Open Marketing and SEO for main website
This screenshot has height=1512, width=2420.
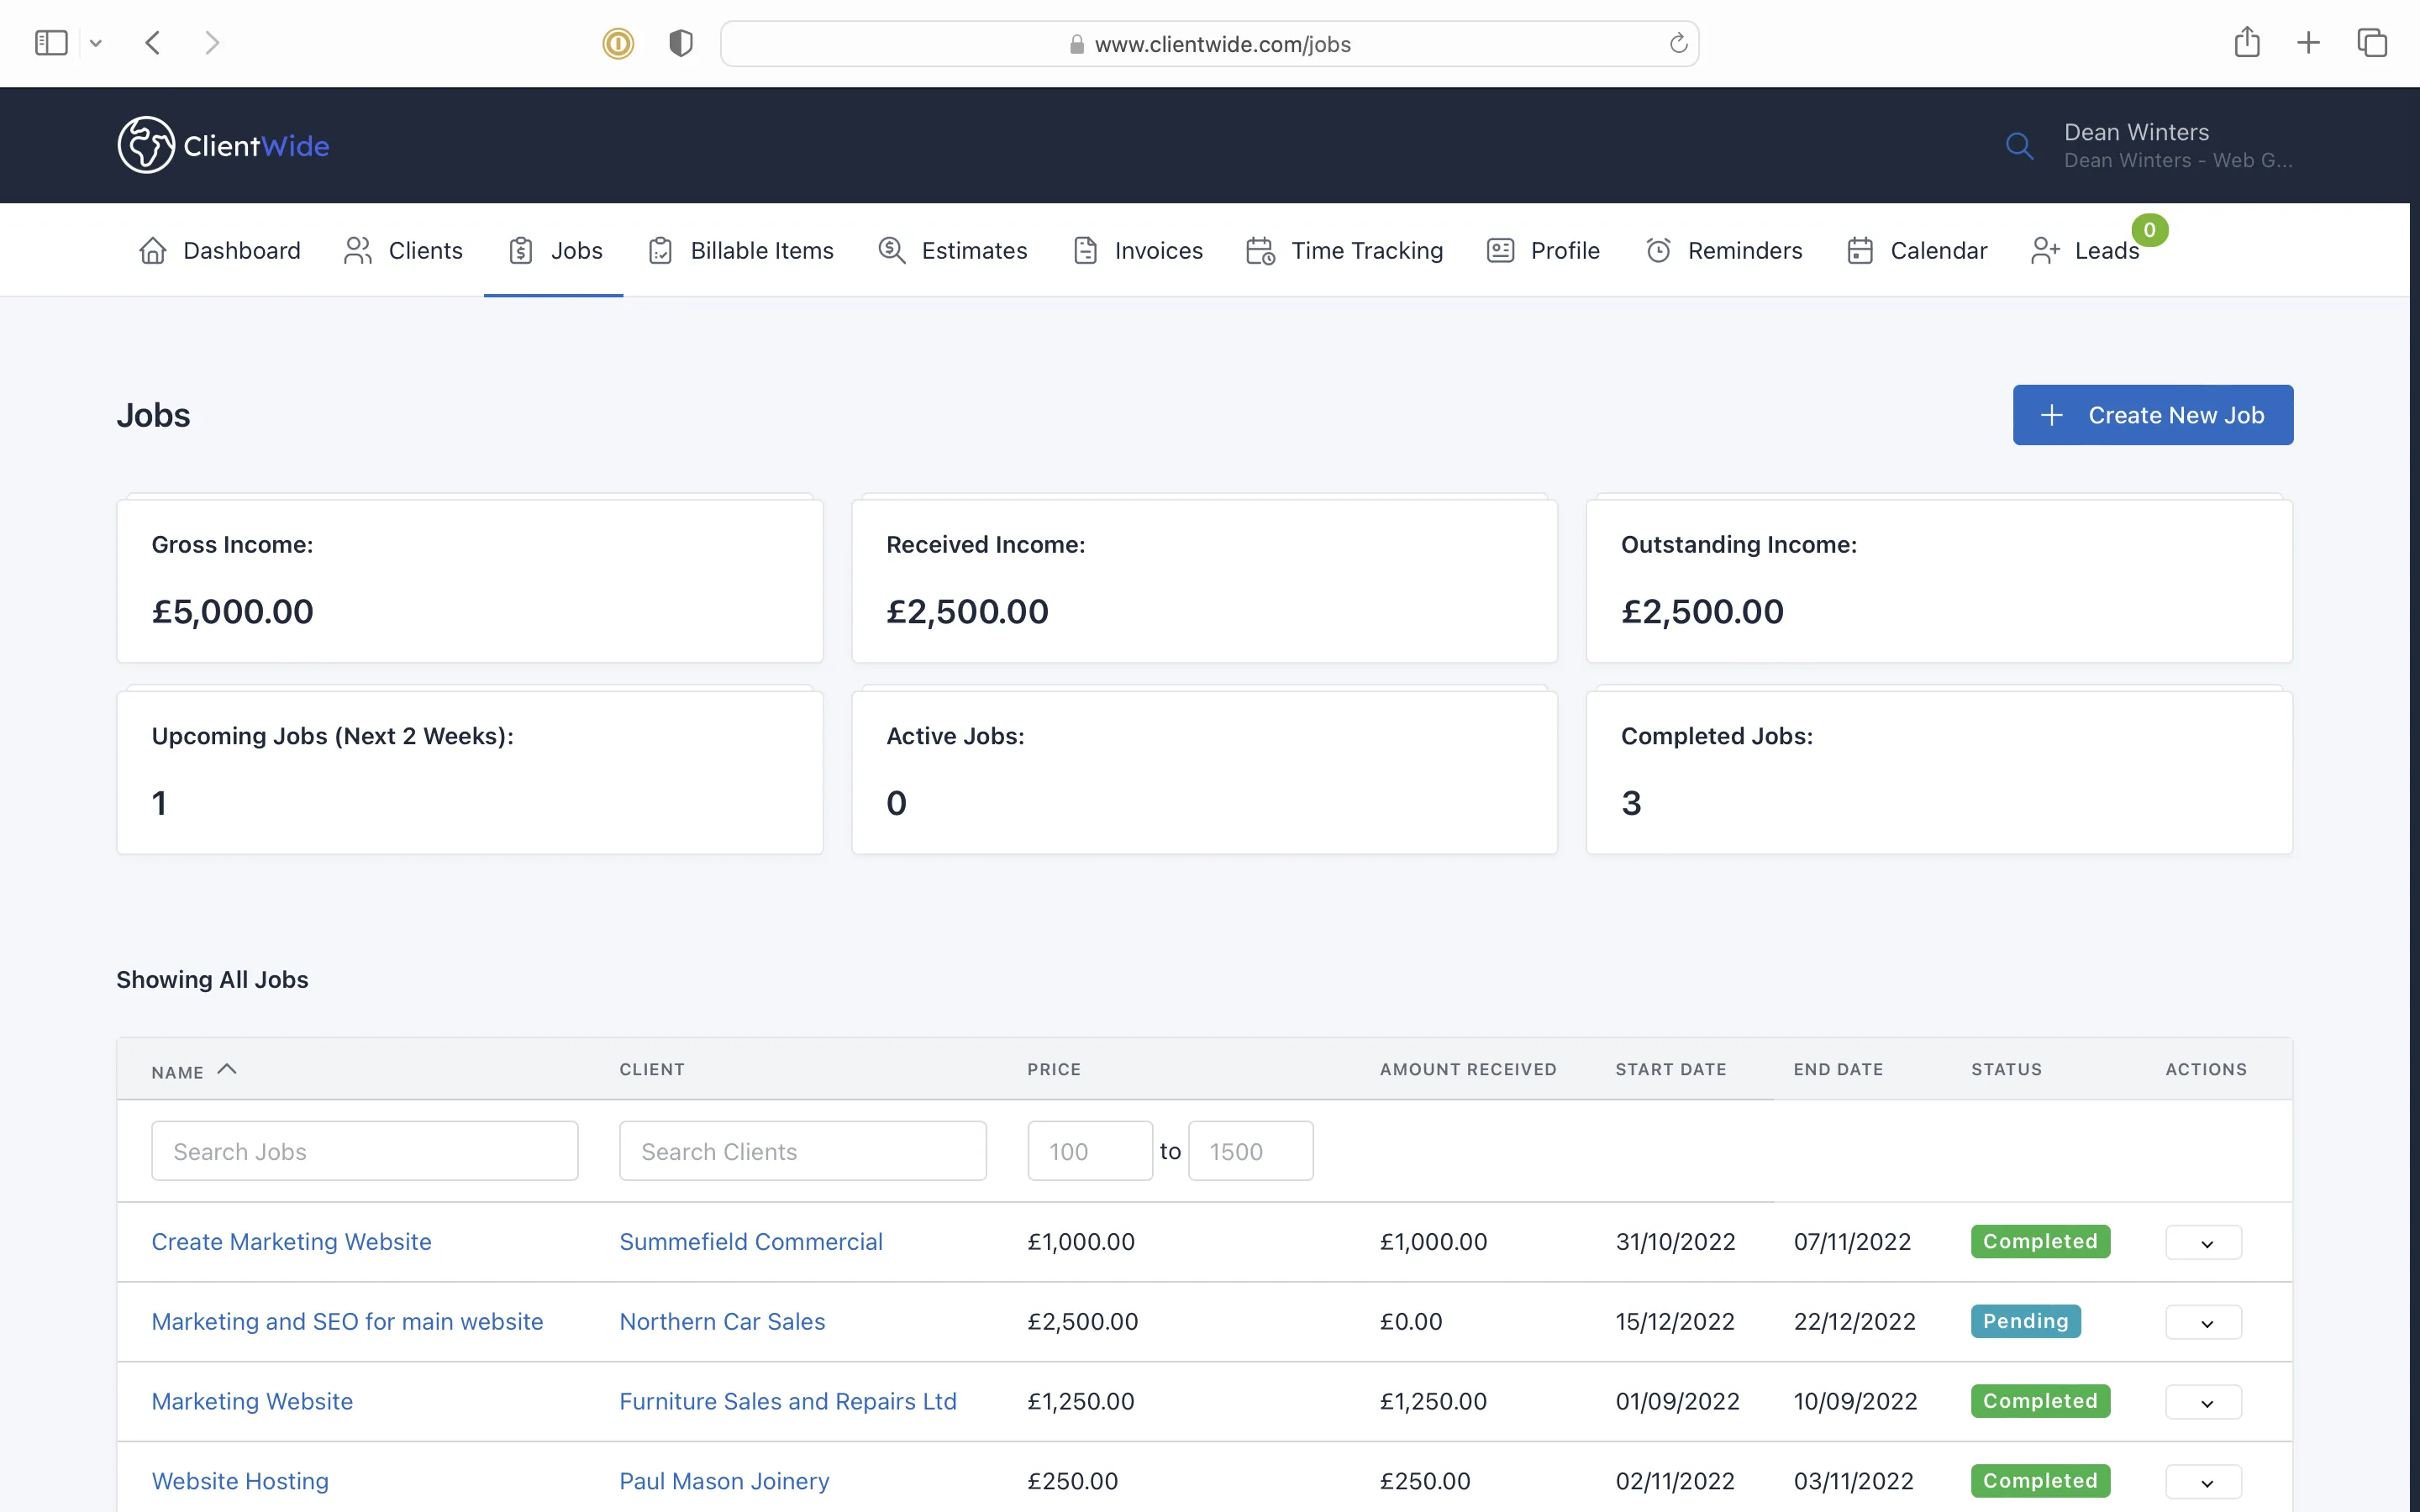347,1322
